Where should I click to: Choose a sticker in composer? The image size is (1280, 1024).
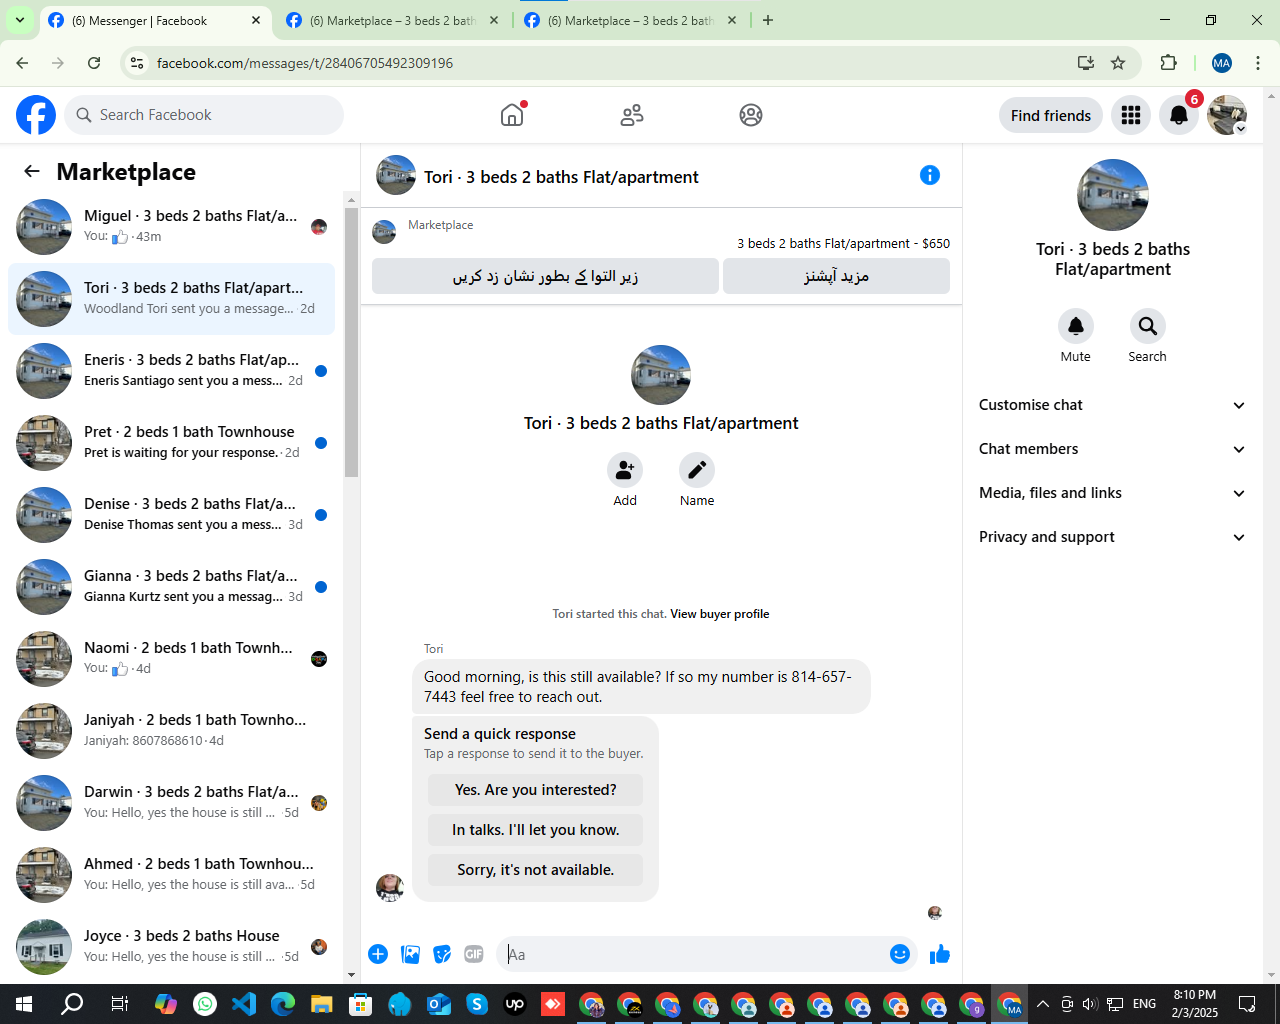(x=442, y=954)
